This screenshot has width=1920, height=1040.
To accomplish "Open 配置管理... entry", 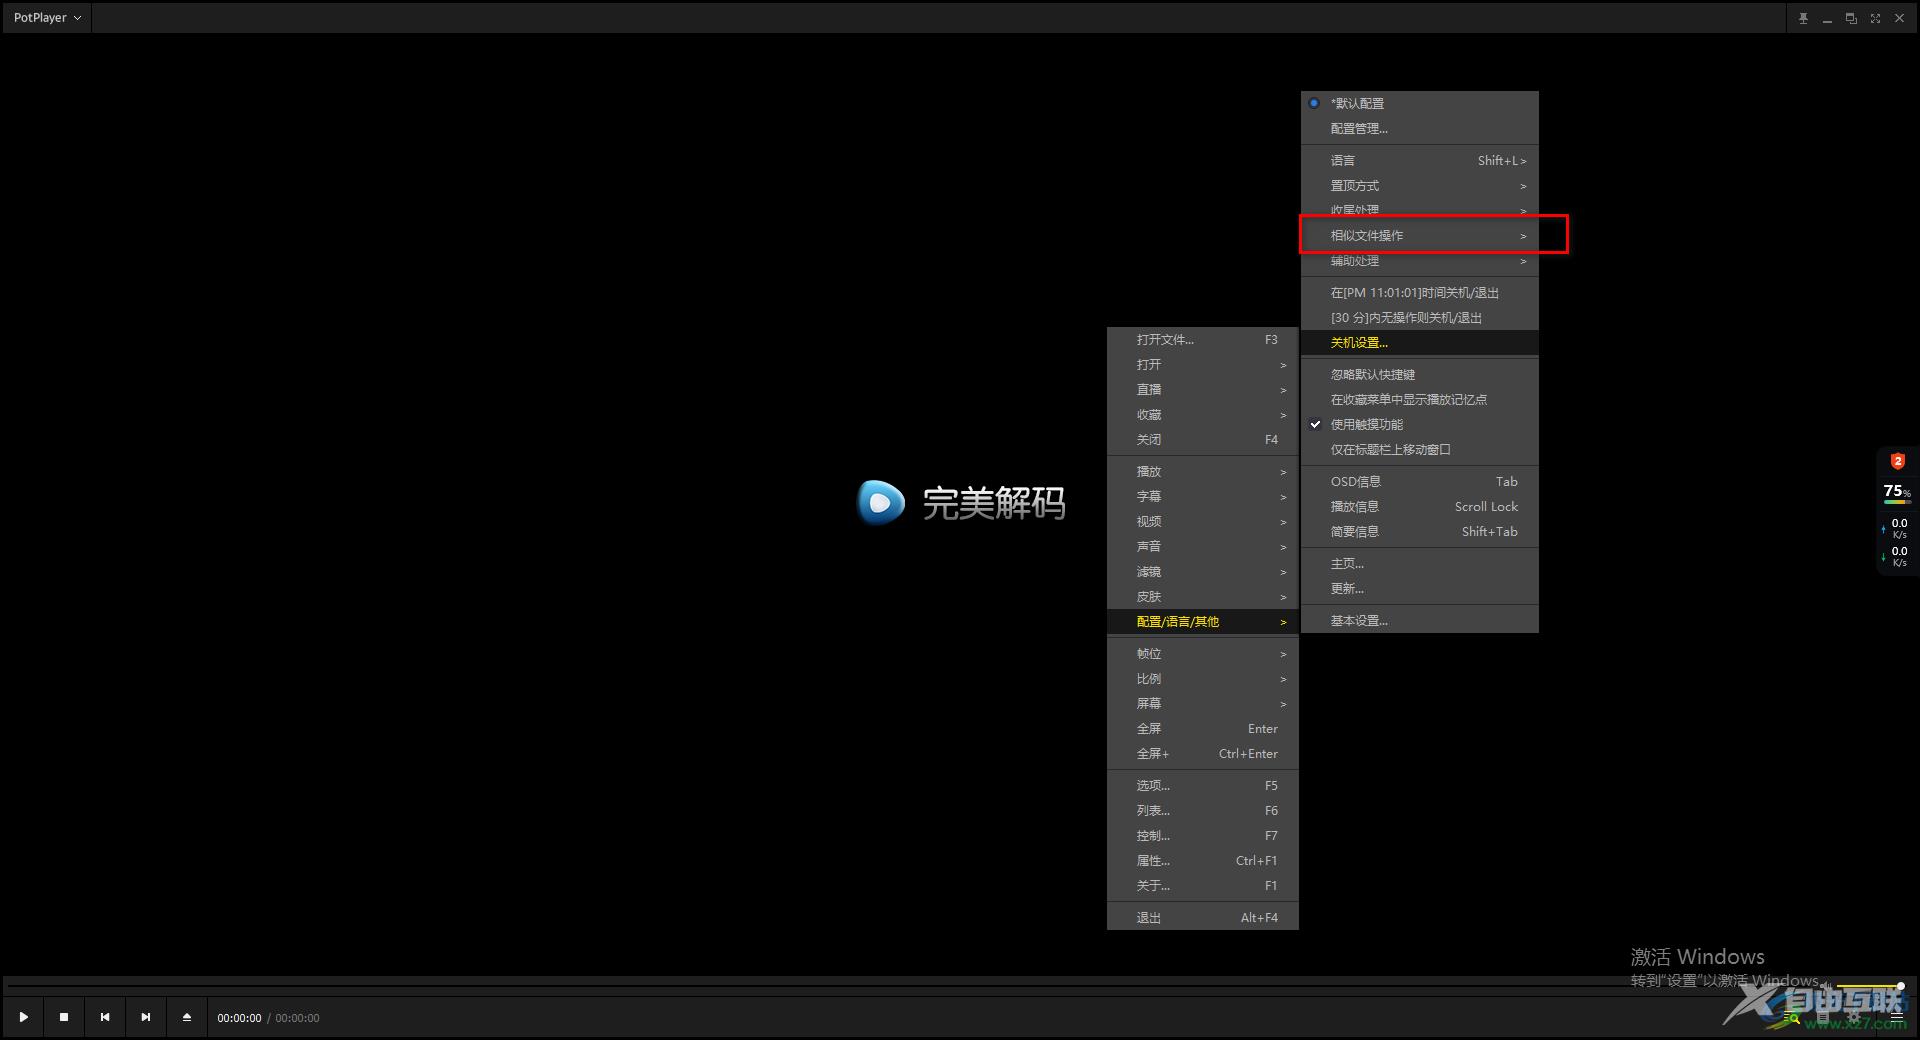I will point(1419,128).
